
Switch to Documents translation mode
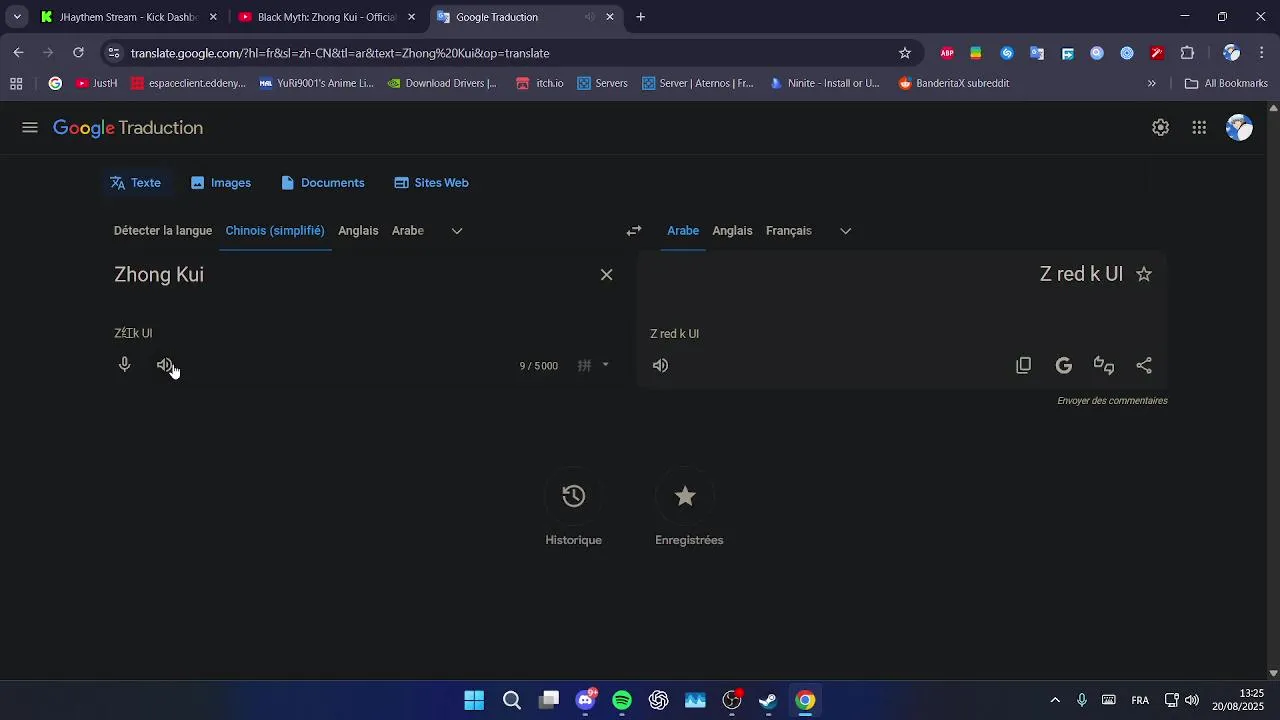pyautogui.click(x=323, y=183)
